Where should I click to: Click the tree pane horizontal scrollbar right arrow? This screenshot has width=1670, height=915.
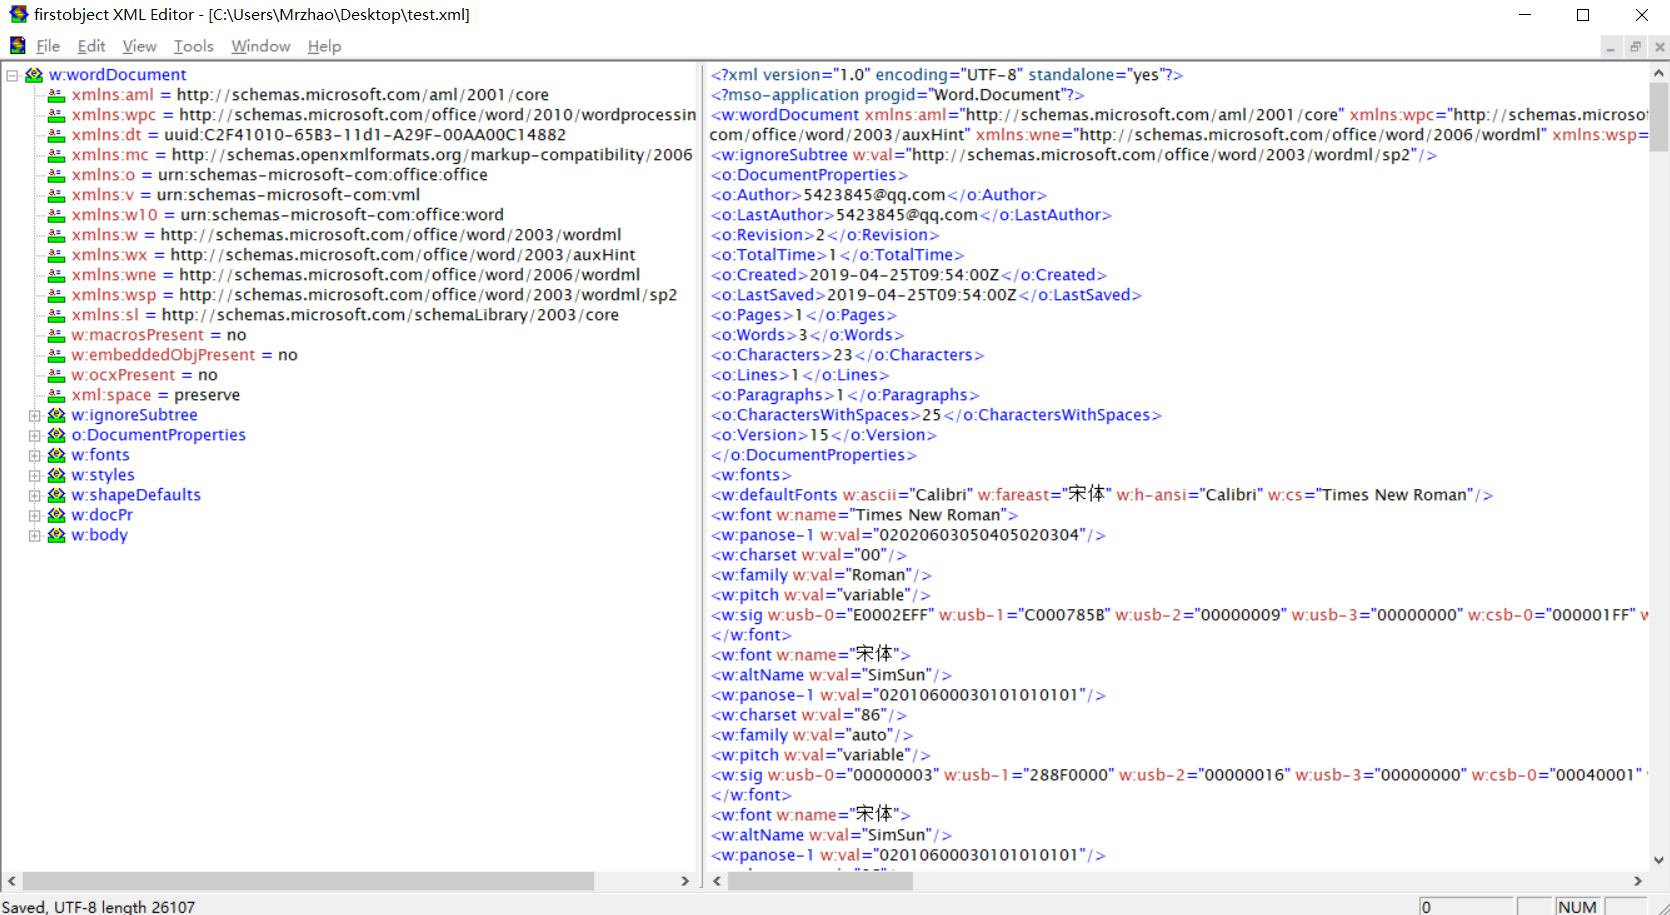pyautogui.click(x=685, y=881)
